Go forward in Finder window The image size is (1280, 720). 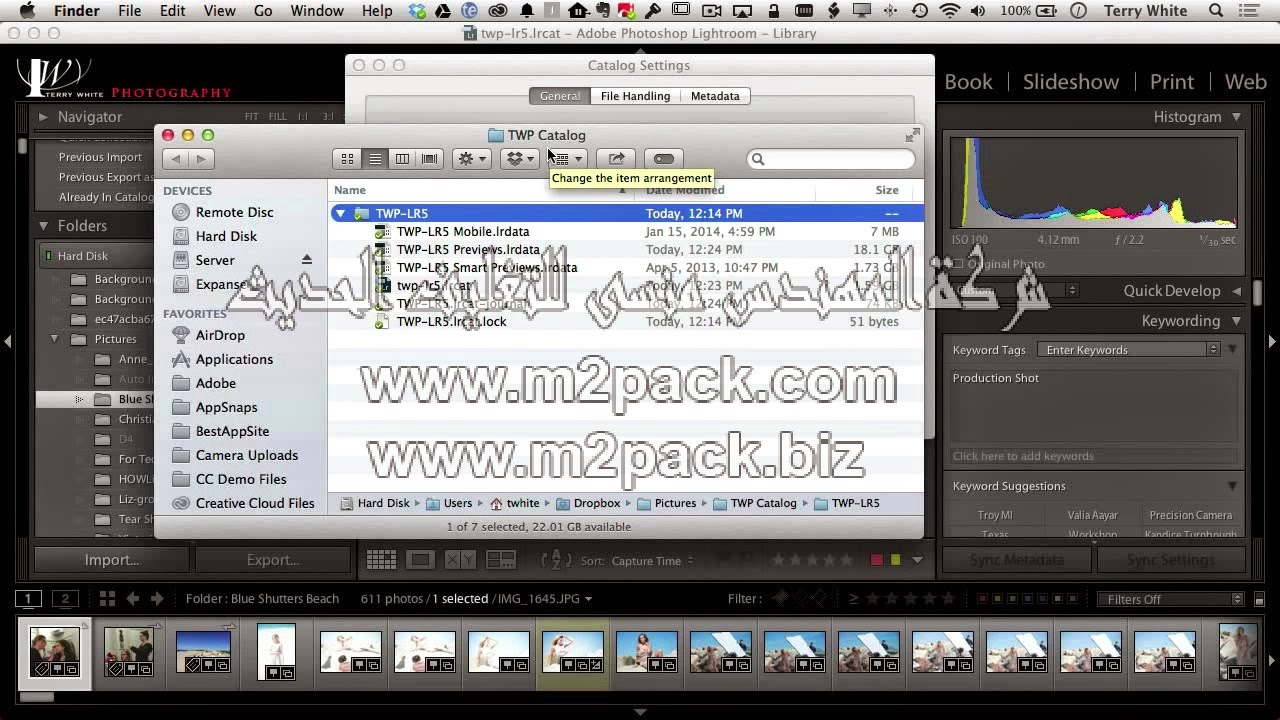point(202,159)
